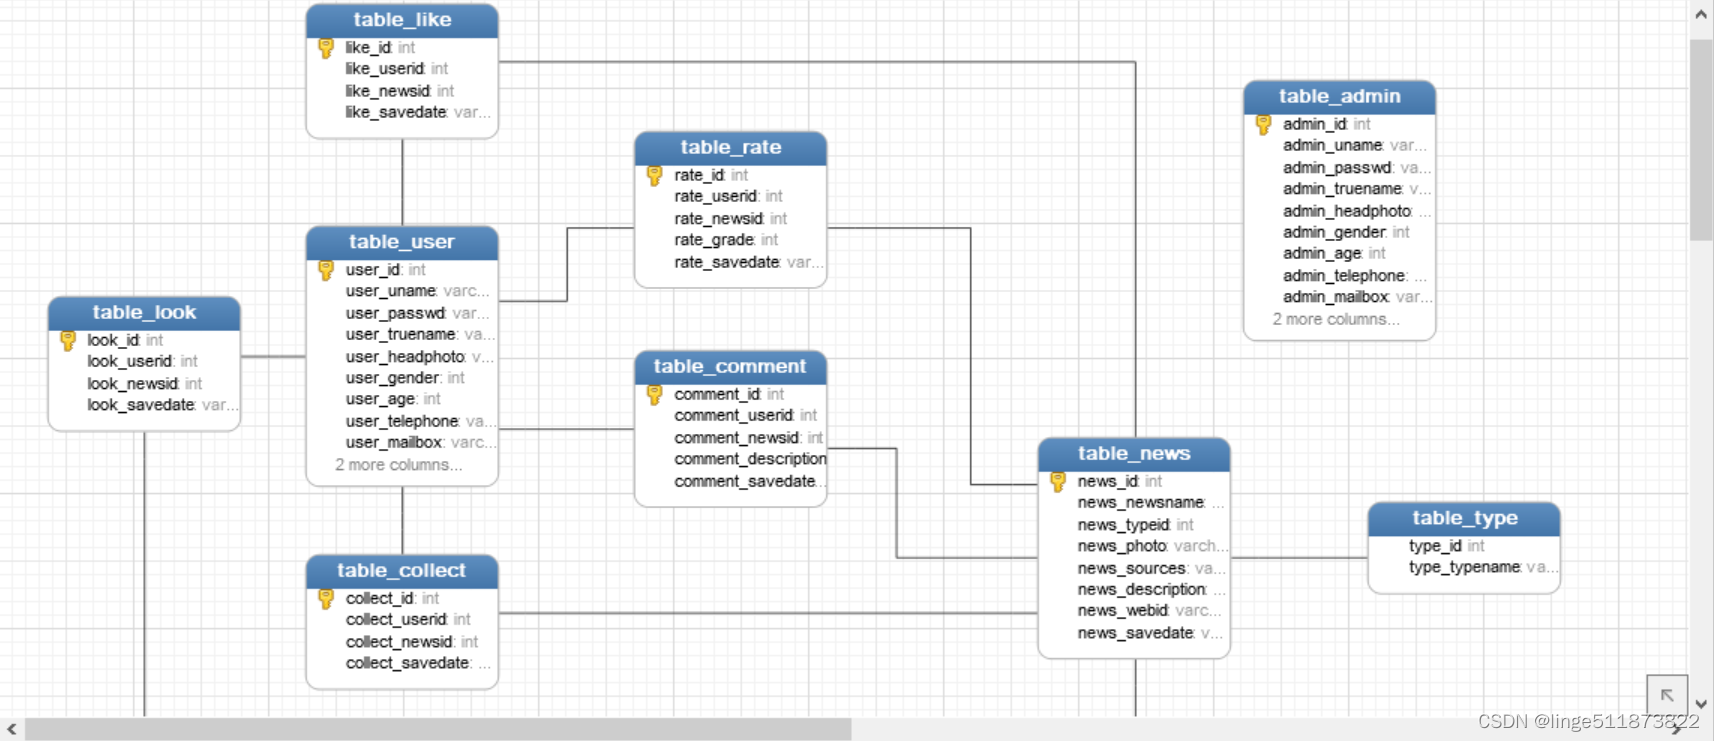Click the user_mailbox column
This screenshot has height=741, width=1714.
(x=420, y=443)
